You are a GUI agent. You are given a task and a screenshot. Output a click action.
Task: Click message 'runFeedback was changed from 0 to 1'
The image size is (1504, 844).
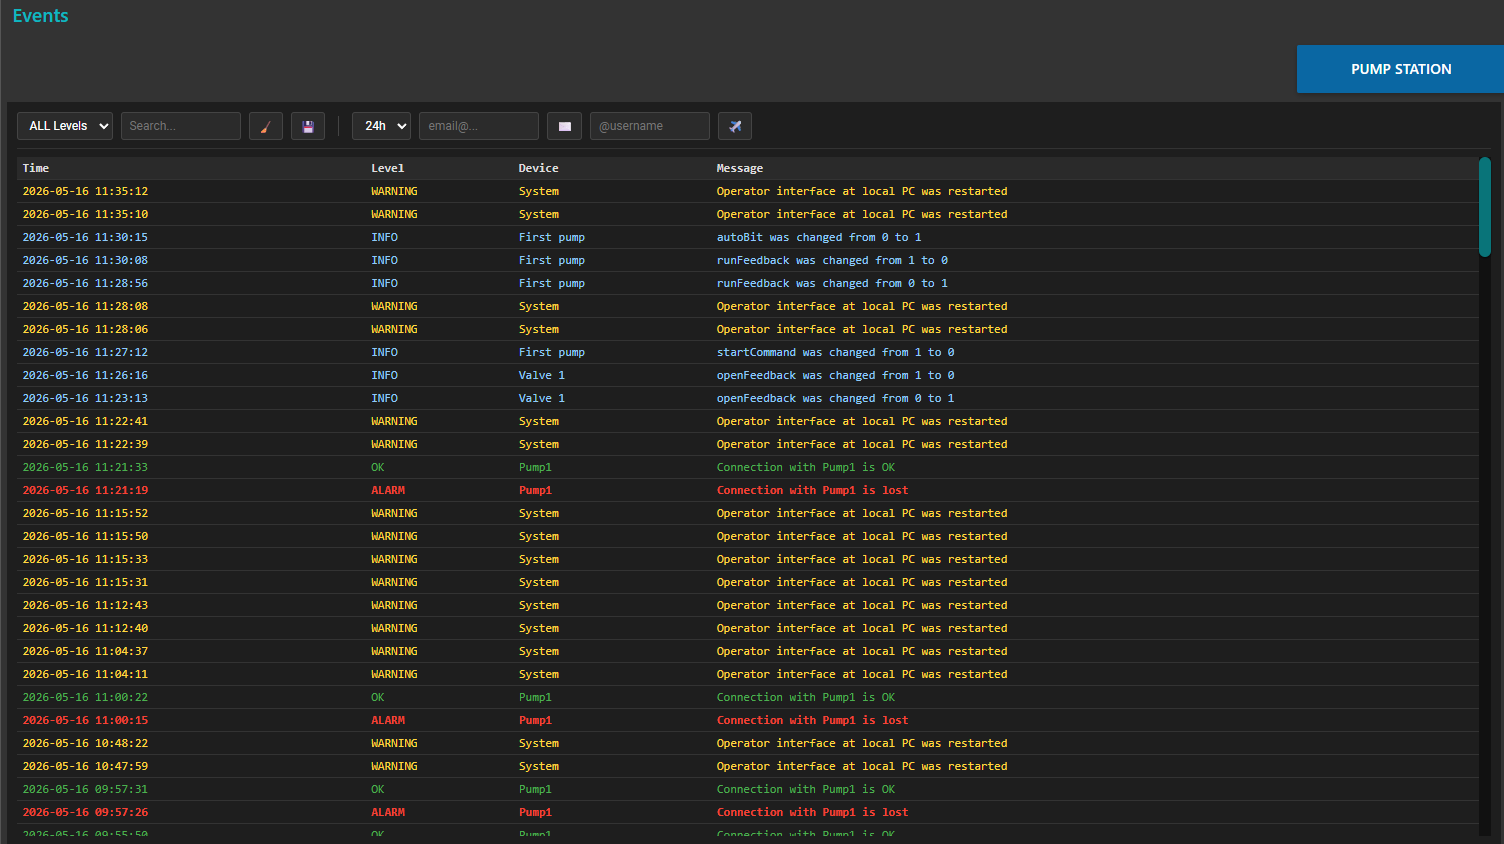[x=832, y=283]
